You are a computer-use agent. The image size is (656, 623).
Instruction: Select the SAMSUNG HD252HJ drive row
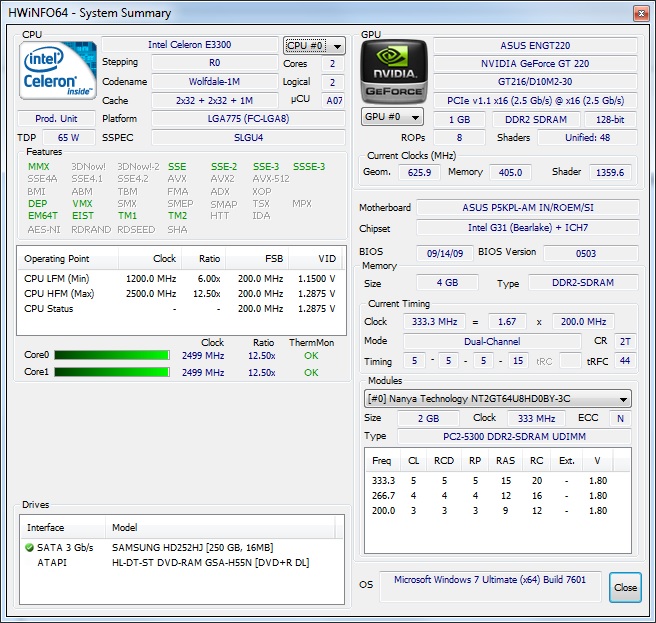click(182, 548)
